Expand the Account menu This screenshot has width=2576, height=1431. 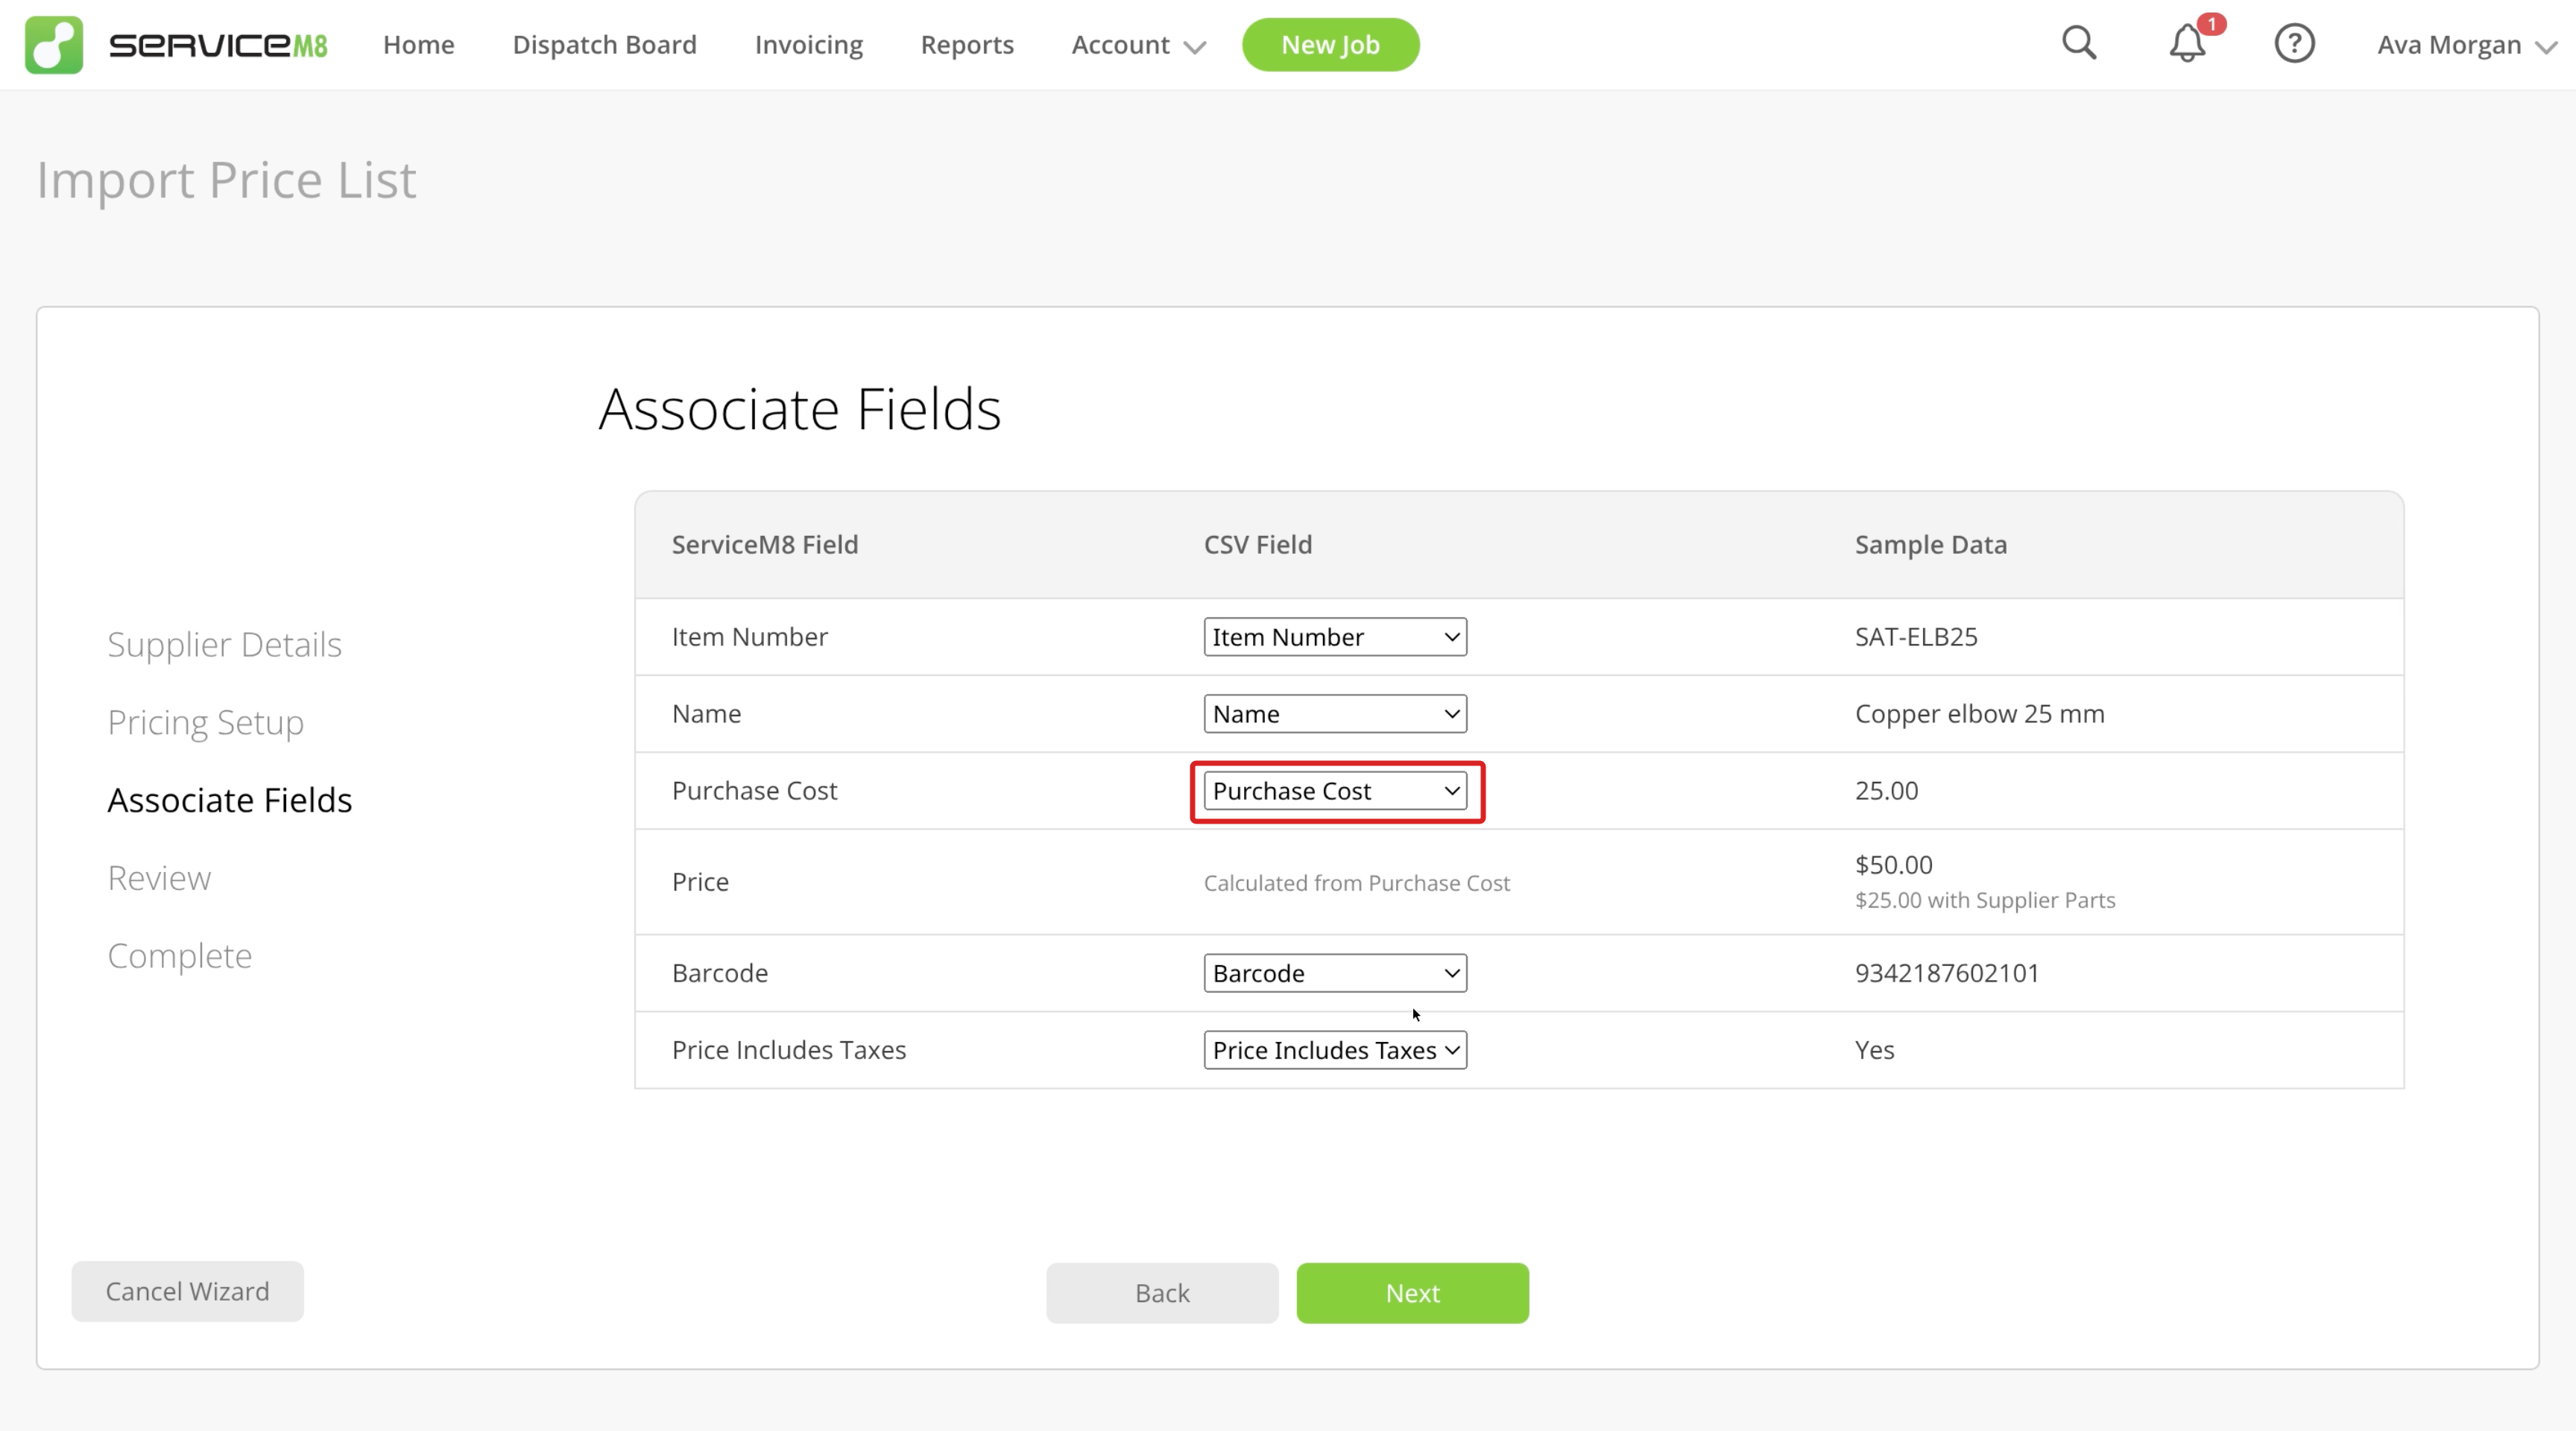pos(1138,45)
